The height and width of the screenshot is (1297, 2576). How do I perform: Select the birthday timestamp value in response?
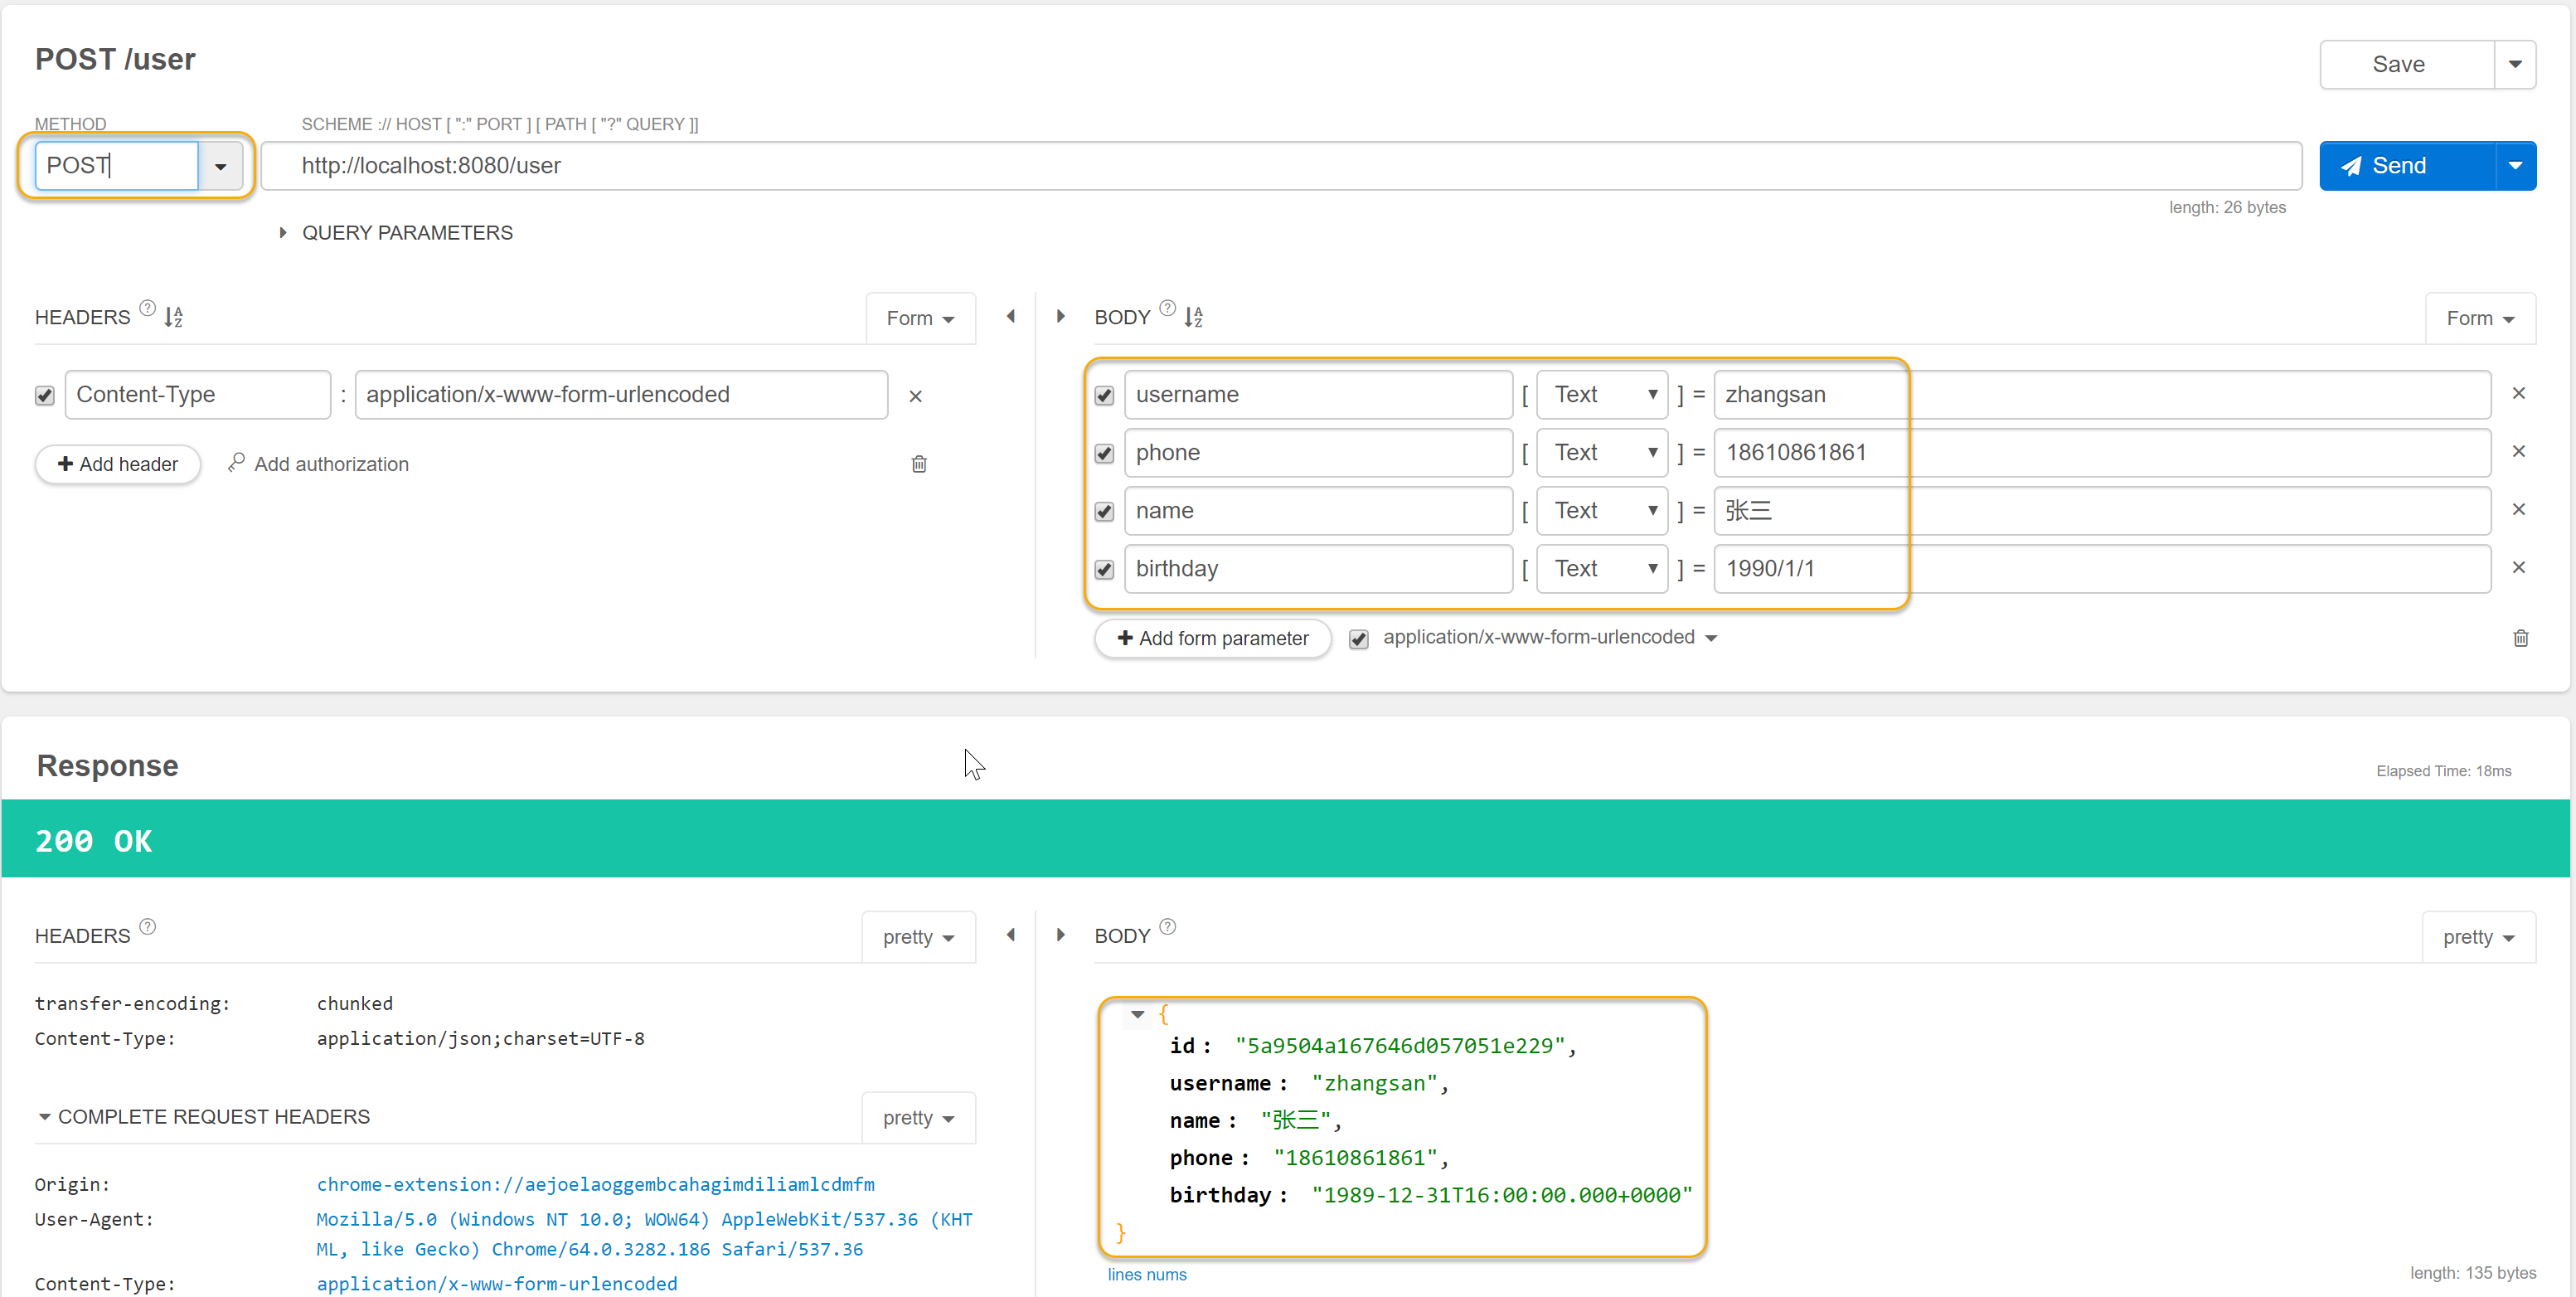pos(1502,1195)
